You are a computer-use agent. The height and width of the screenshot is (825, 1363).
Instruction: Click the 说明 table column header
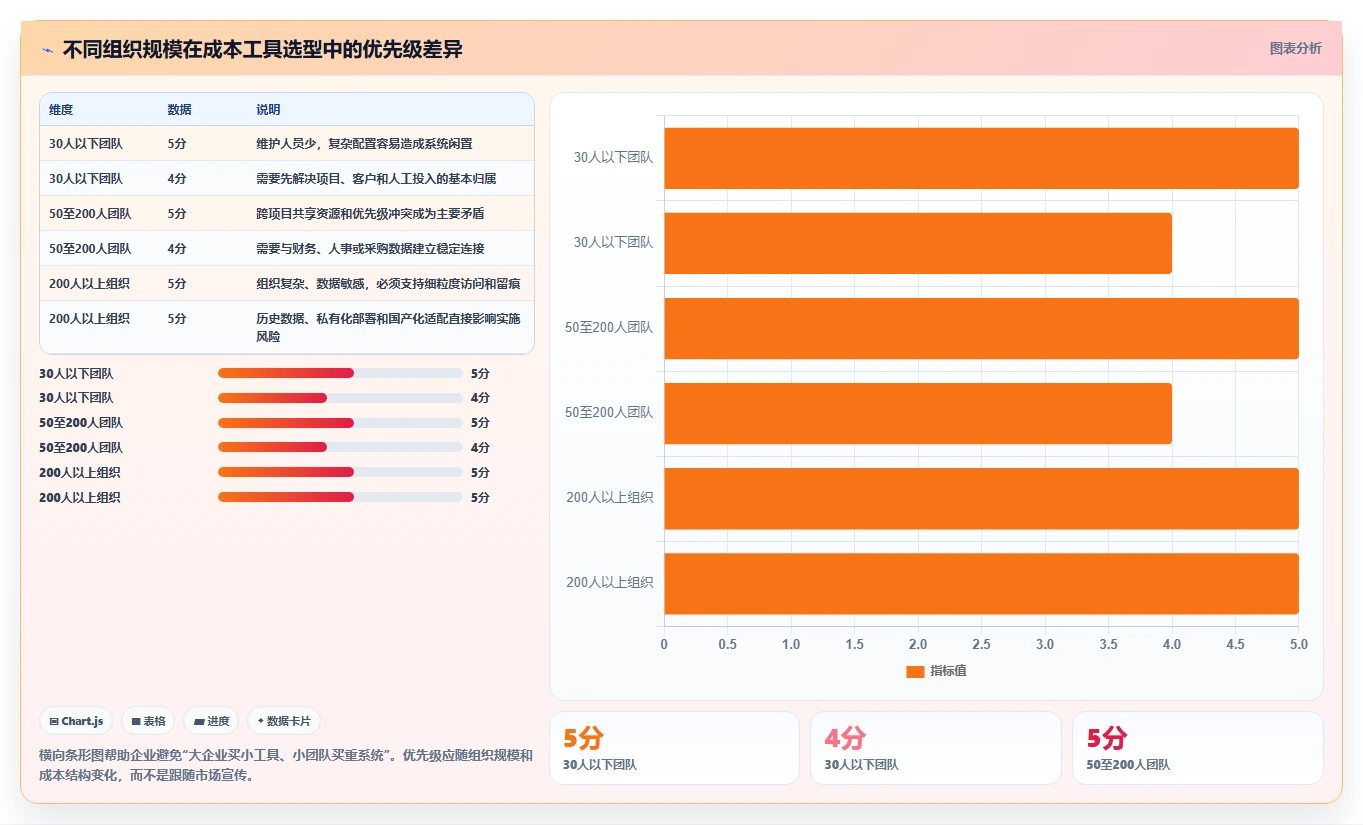pyautogui.click(x=268, y=109)
